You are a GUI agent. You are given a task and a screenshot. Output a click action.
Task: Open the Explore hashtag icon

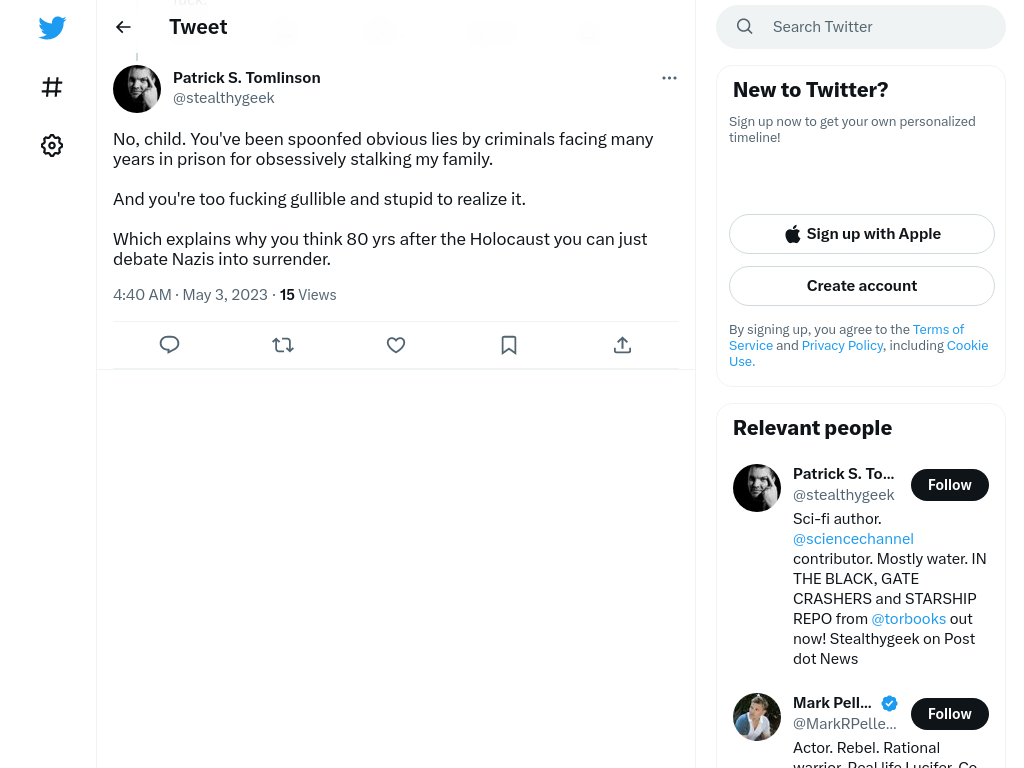(x=52, y=87)
